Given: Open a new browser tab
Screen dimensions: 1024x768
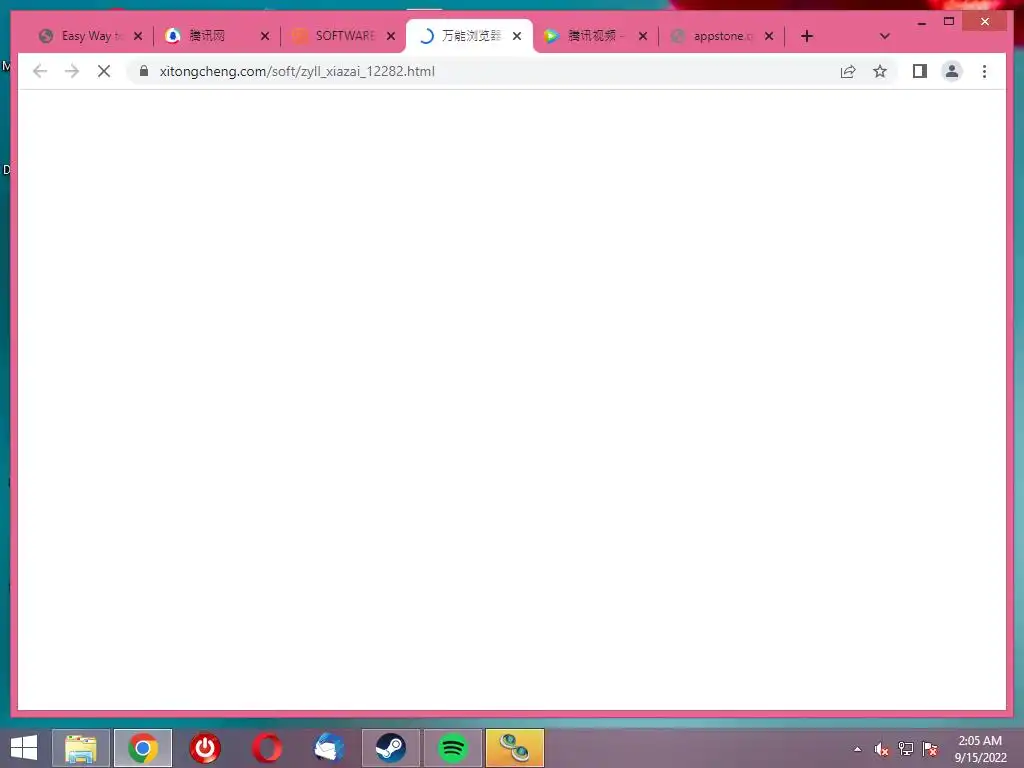Looking at the screenshot, I should point(807,36).
